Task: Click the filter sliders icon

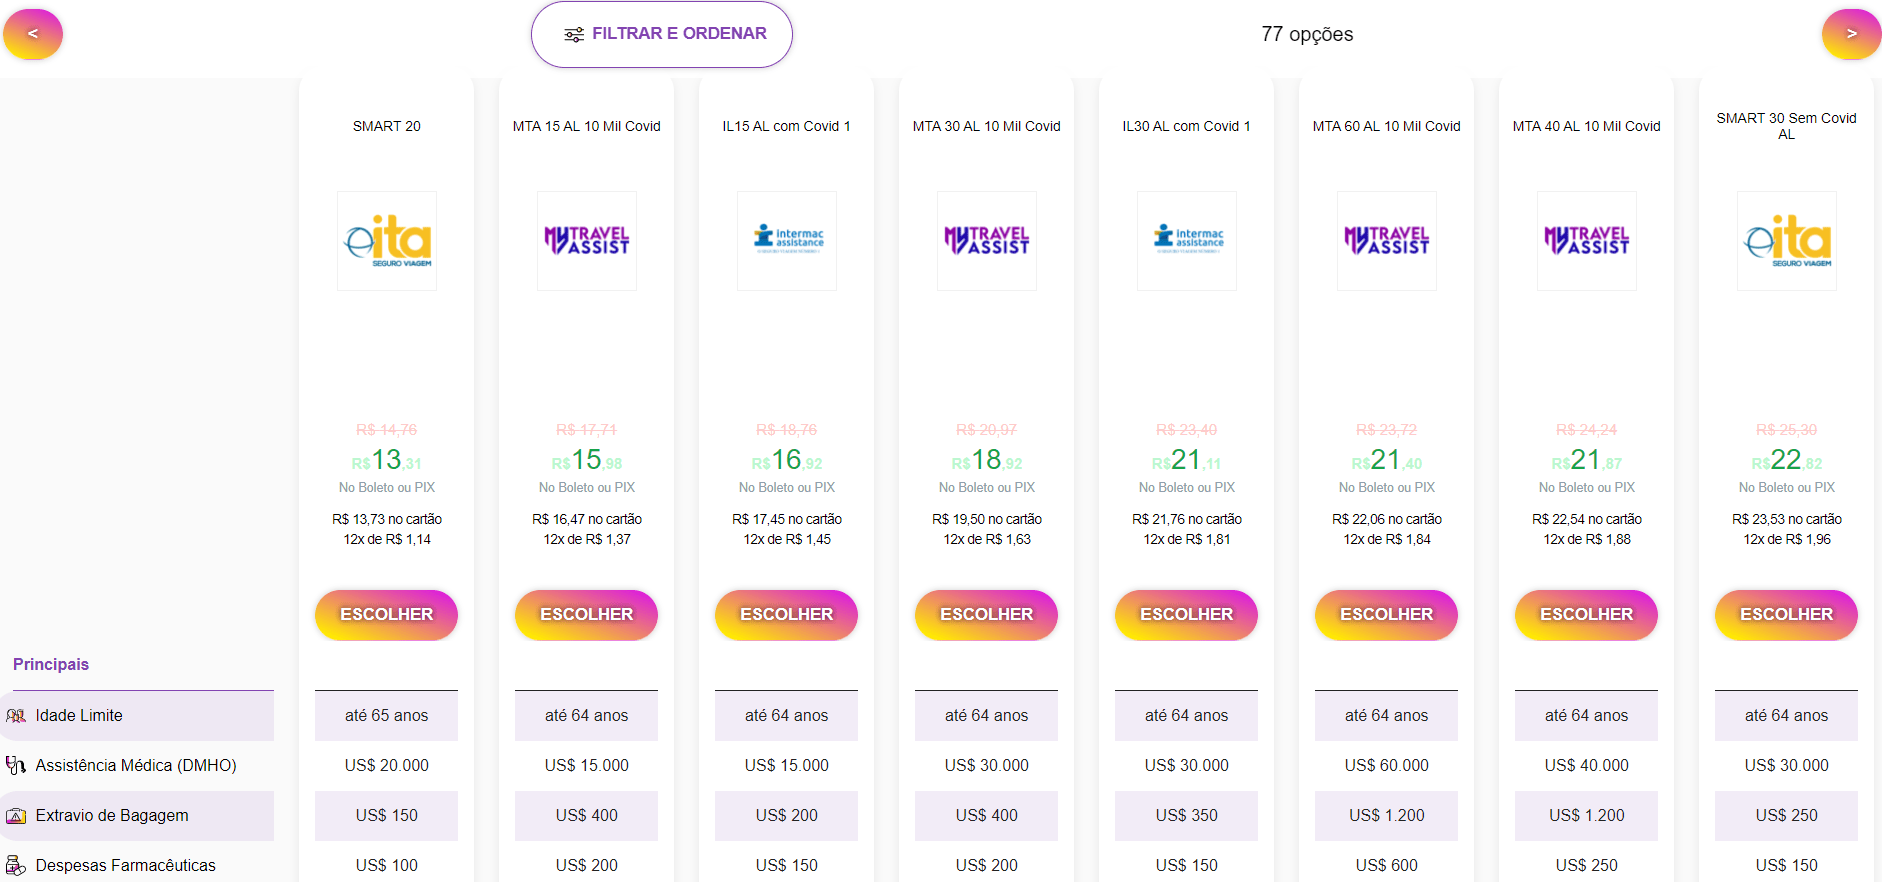Action: pyautogui.click(x=574, y=35)
